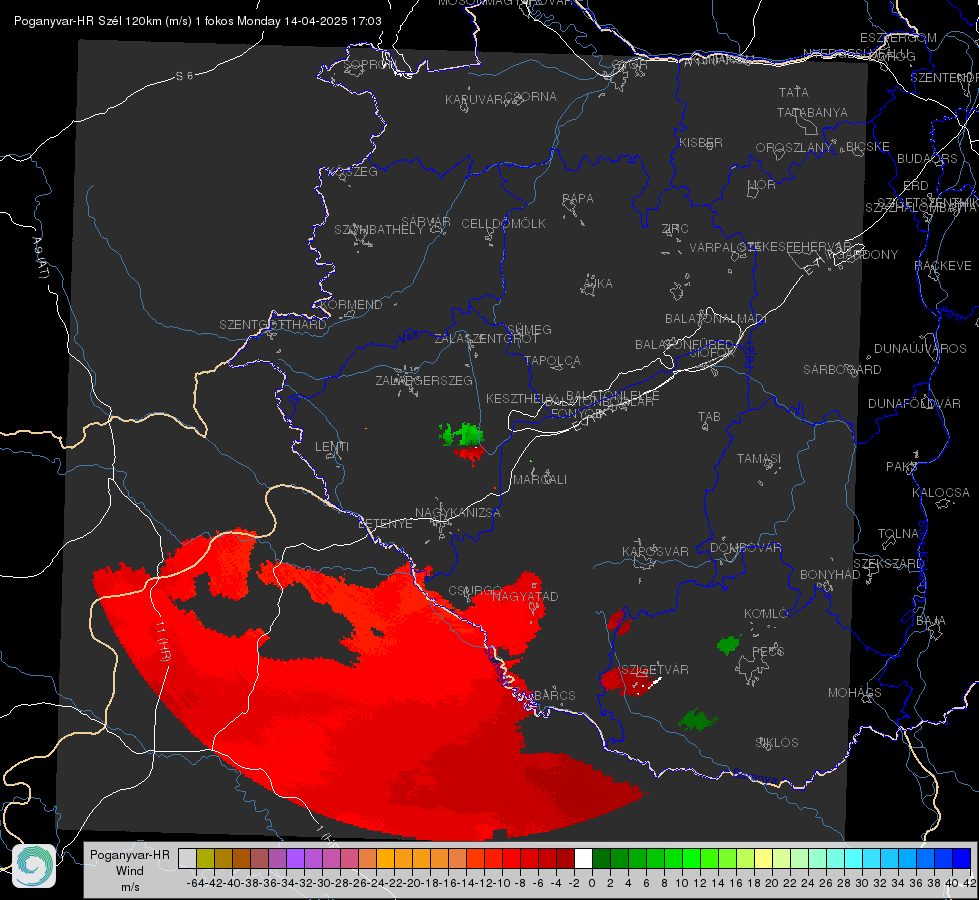979x900 pixels.
Task: Click the KALOCSA label
Action: 941,493
